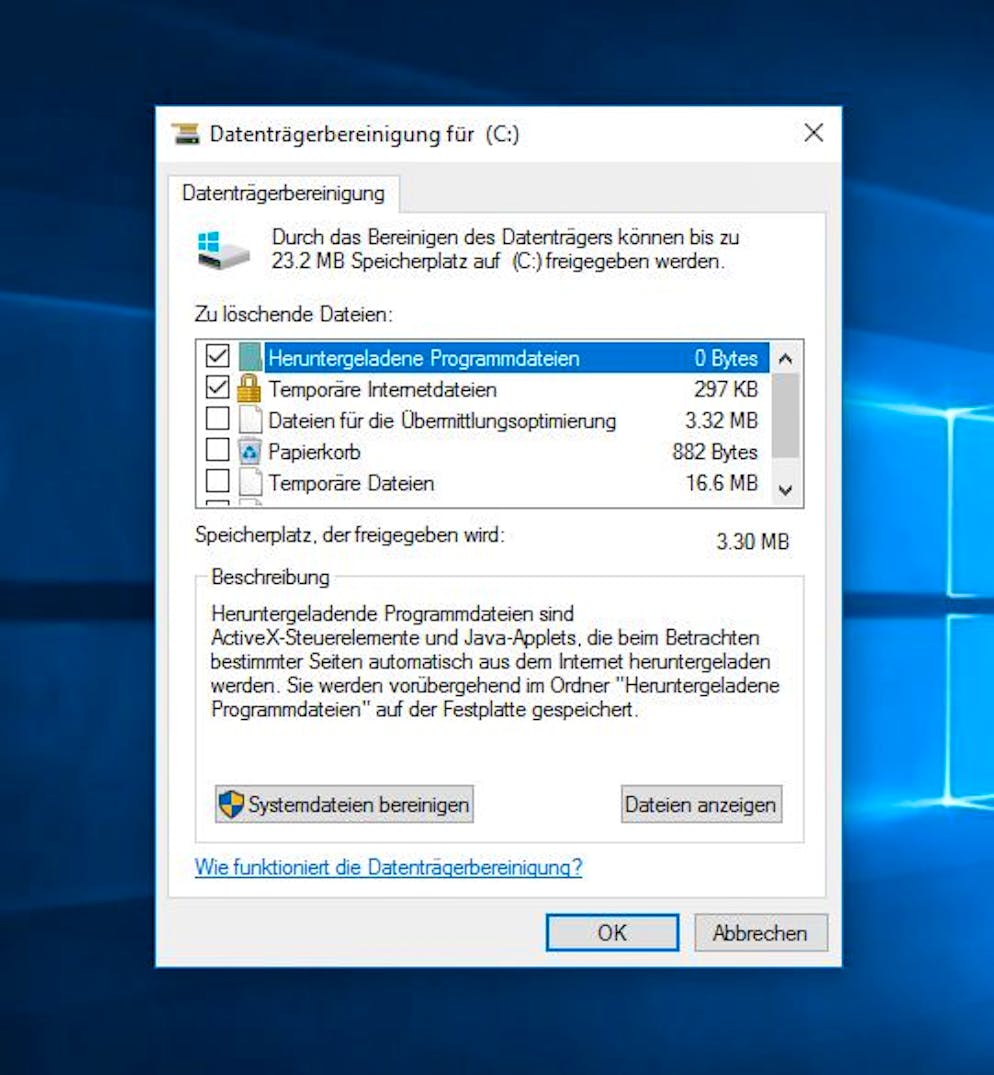This screenshot has width=994, height=1075.
Task: Click the Systemdateien bereinigen button
Action: click(x=344, y=803)
